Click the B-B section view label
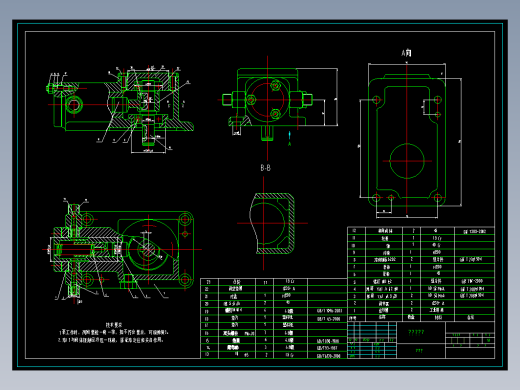Screen dimensions: 520x390 point(265,168)
